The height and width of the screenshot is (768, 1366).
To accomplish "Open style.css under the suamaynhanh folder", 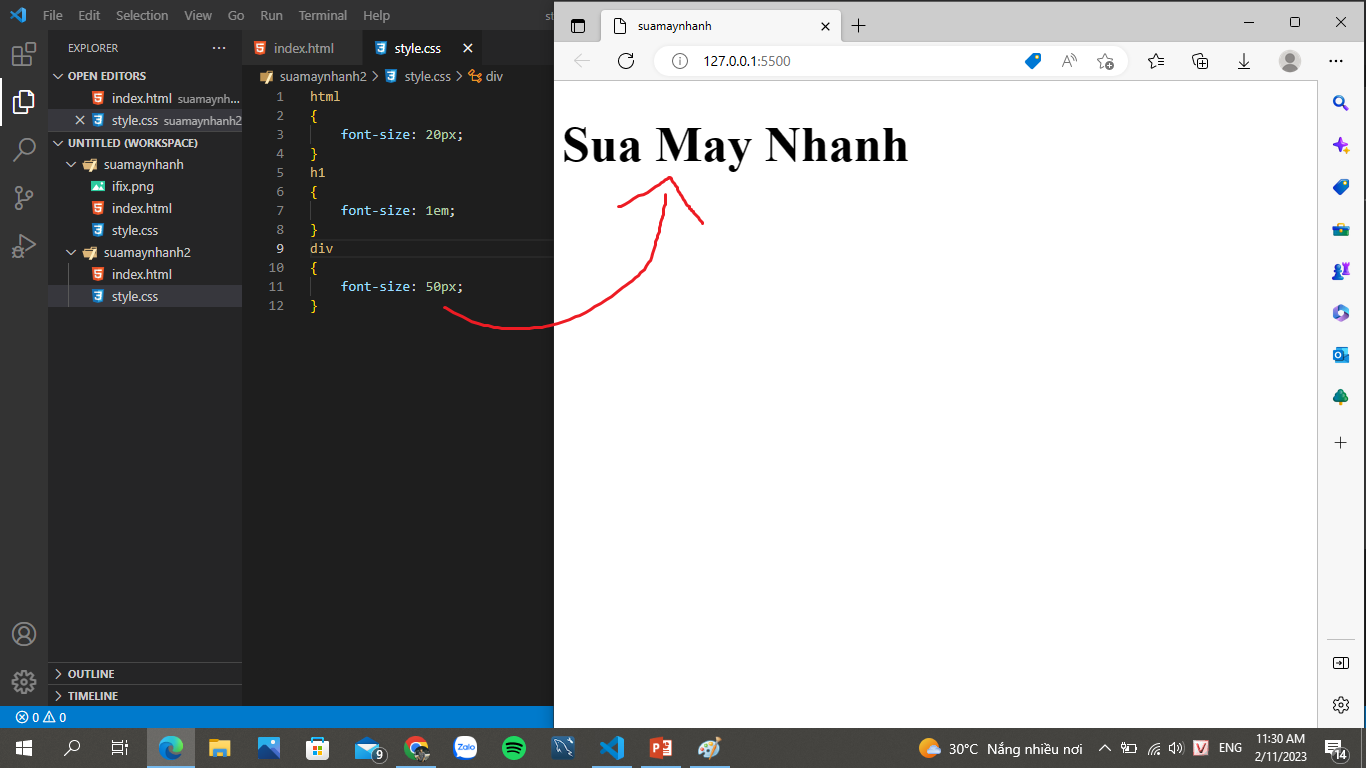I will (145, 231).
